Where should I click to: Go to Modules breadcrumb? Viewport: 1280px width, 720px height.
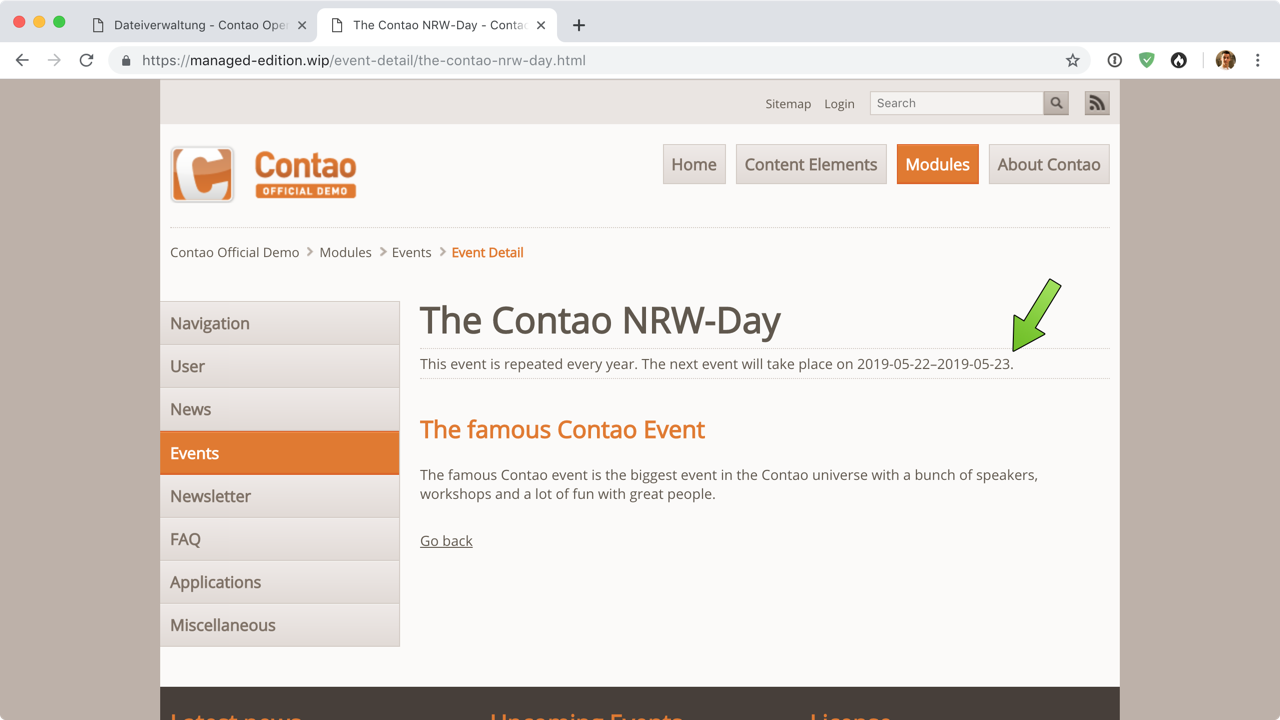[x=346, y=252]
